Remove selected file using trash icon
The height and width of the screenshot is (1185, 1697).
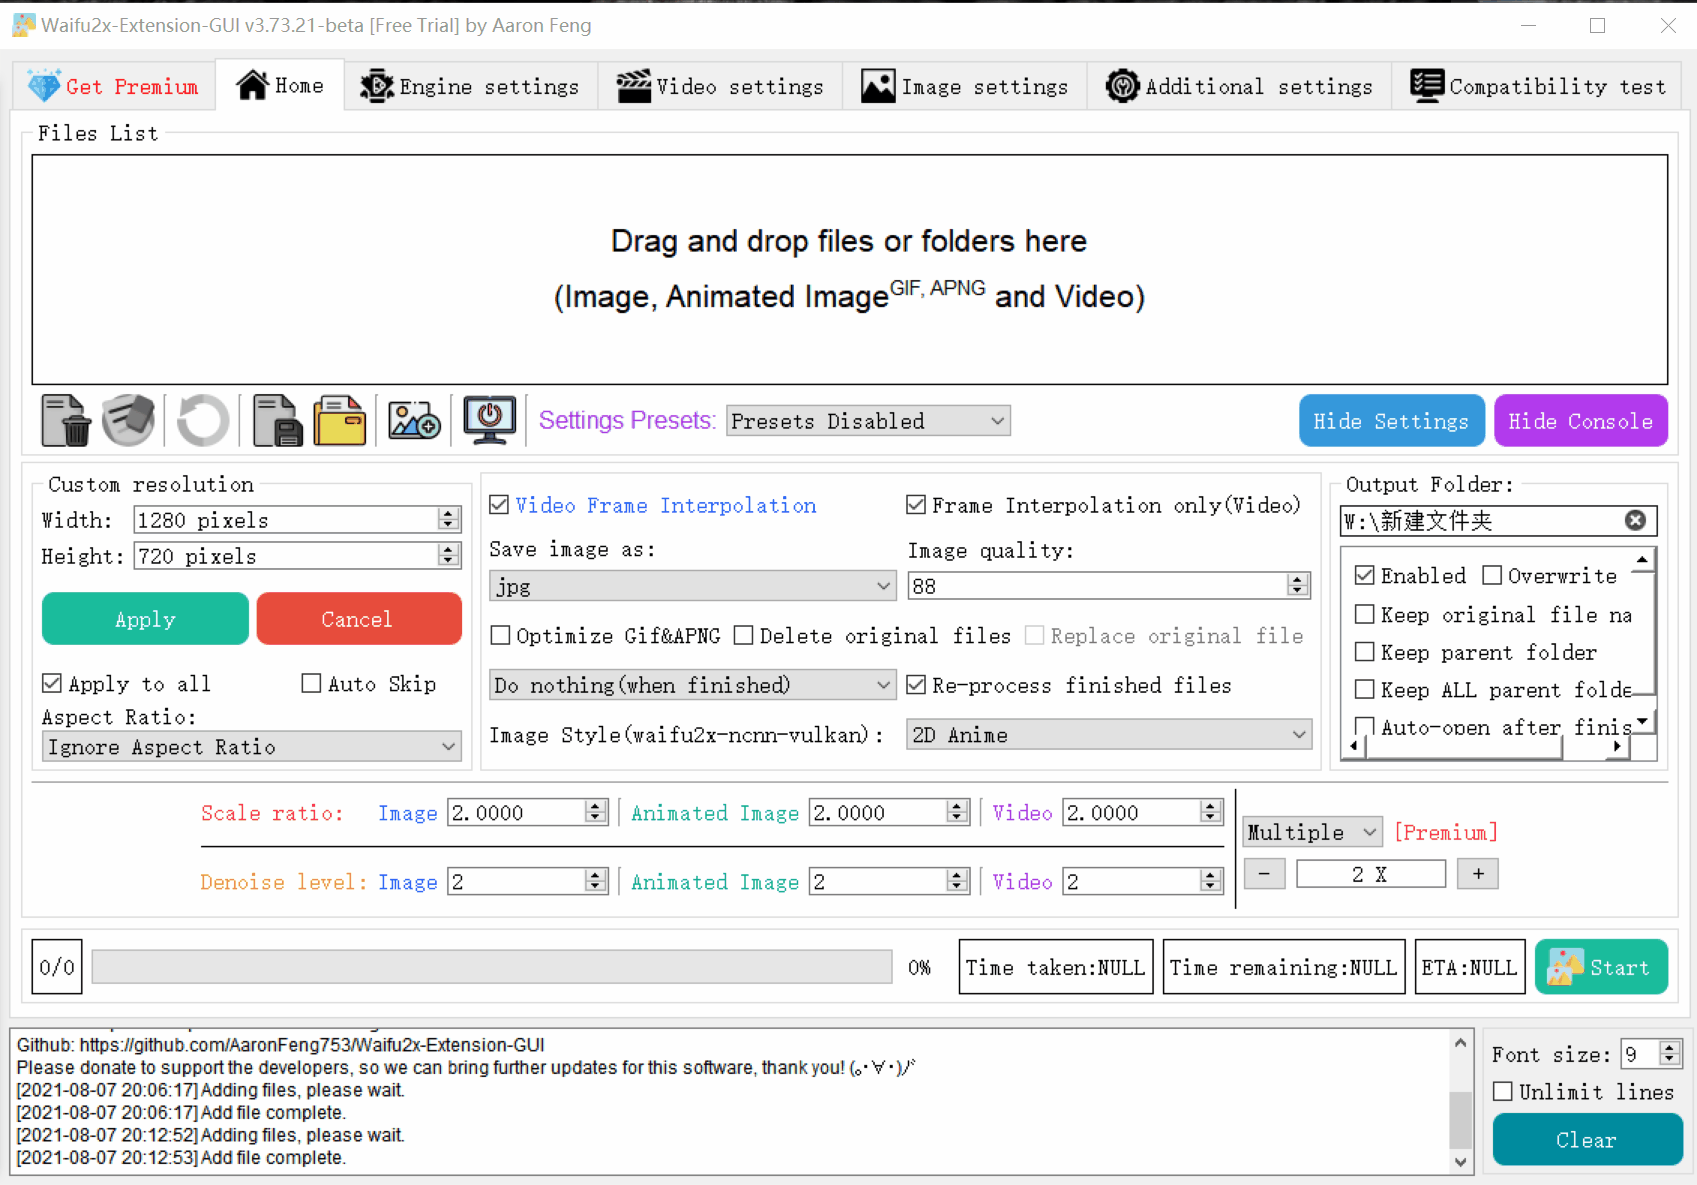63,420
